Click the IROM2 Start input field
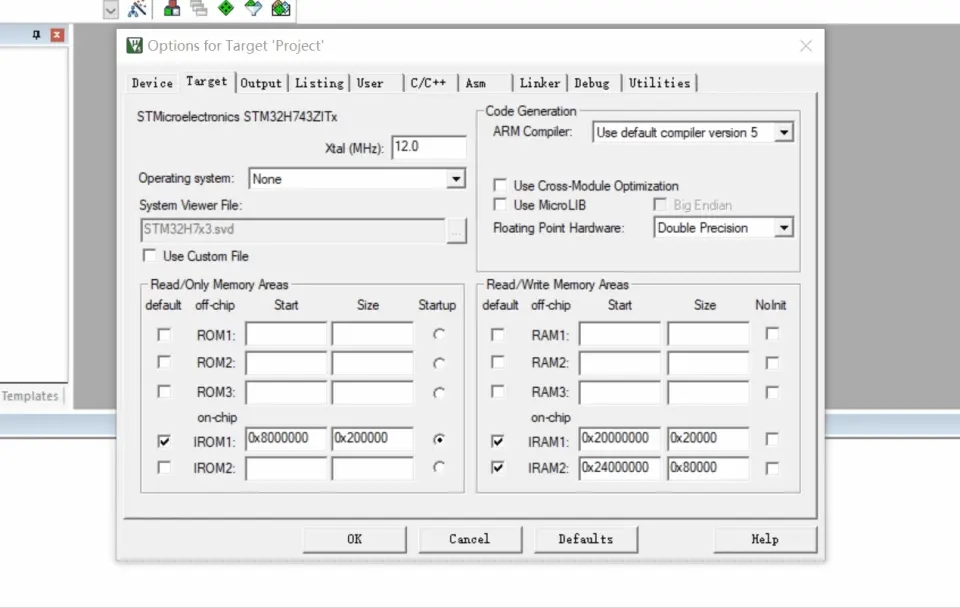The width and height of the screenshot is (960, 608). pos(286,468)
